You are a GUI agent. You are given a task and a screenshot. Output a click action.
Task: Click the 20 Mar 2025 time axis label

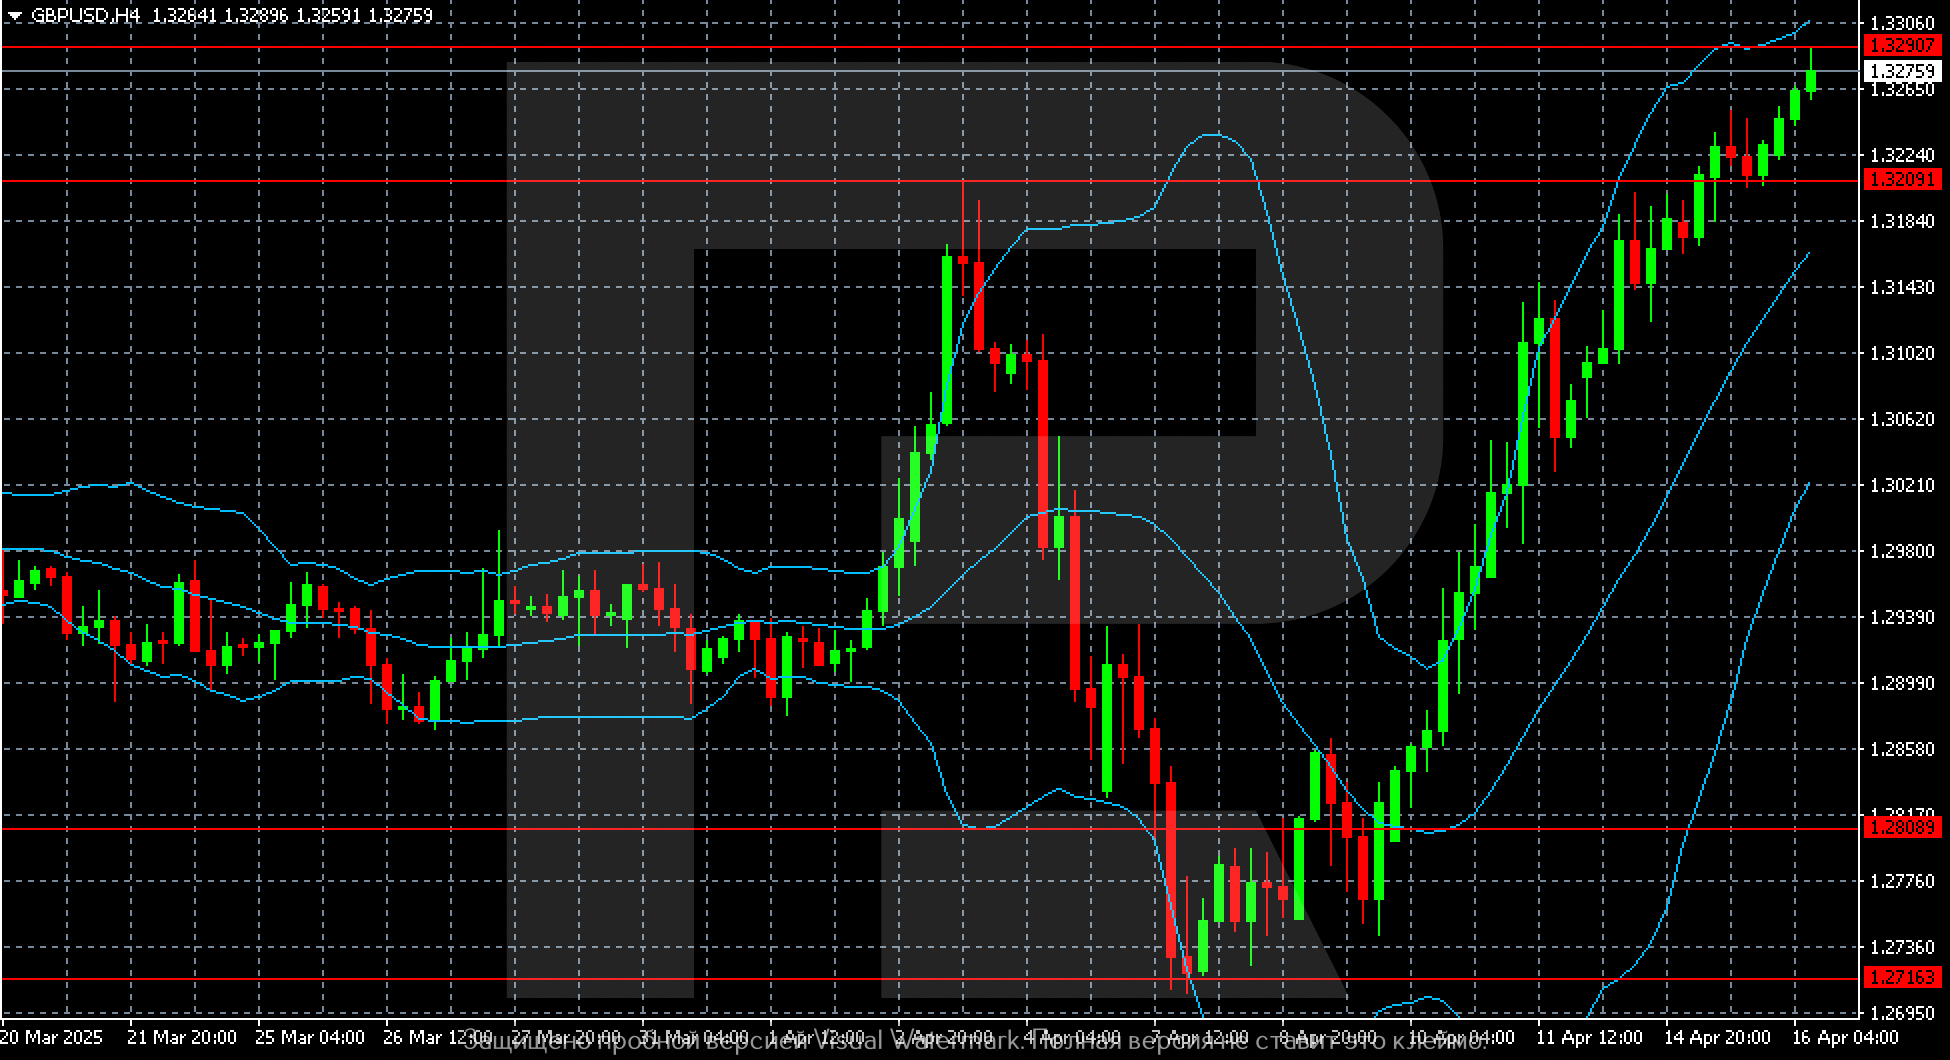click(x=52, y=1037)
